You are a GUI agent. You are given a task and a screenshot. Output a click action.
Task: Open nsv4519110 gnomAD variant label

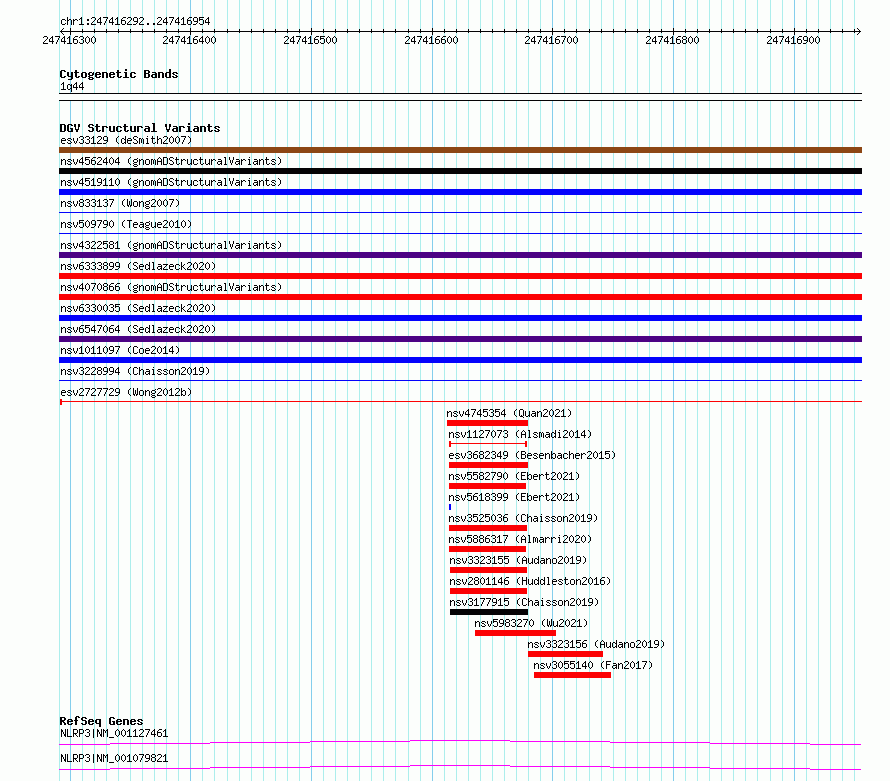point(171,182)
